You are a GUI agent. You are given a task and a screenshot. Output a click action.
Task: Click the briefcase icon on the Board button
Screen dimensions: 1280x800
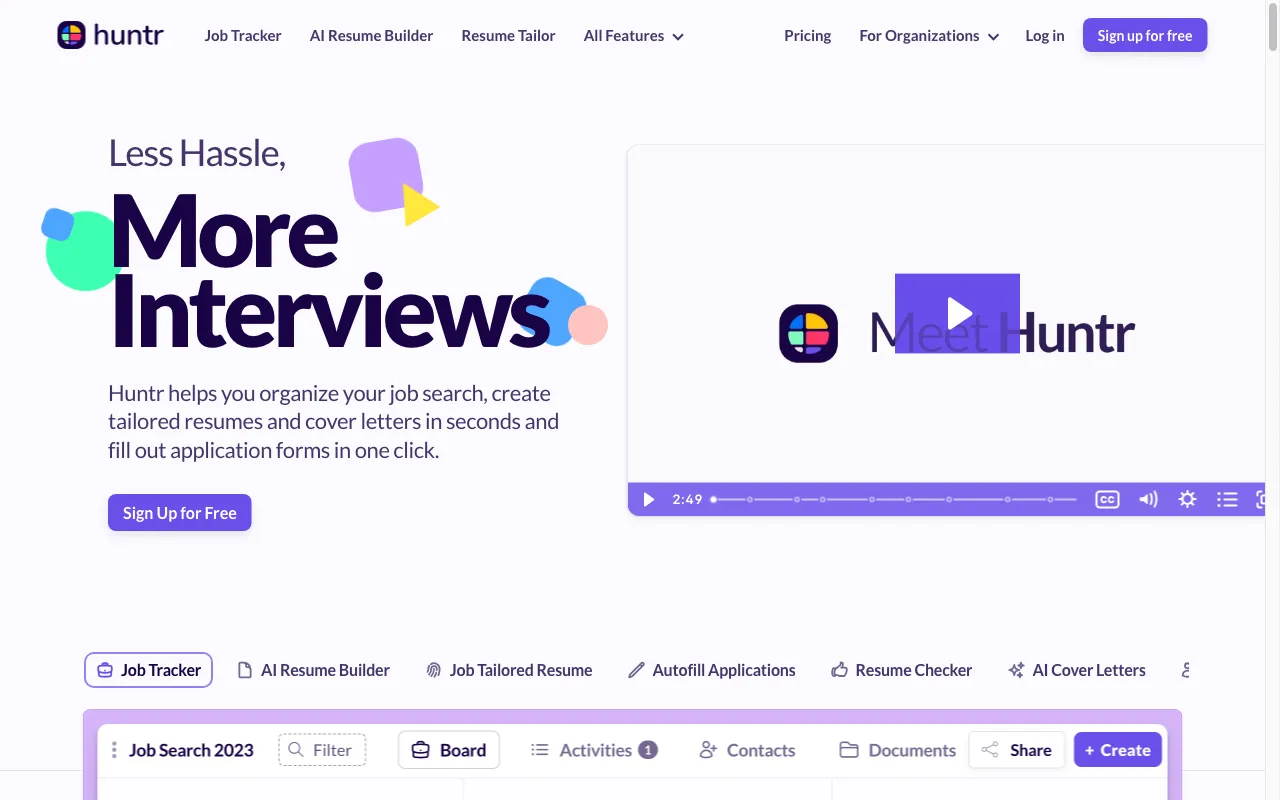point(421,750)
